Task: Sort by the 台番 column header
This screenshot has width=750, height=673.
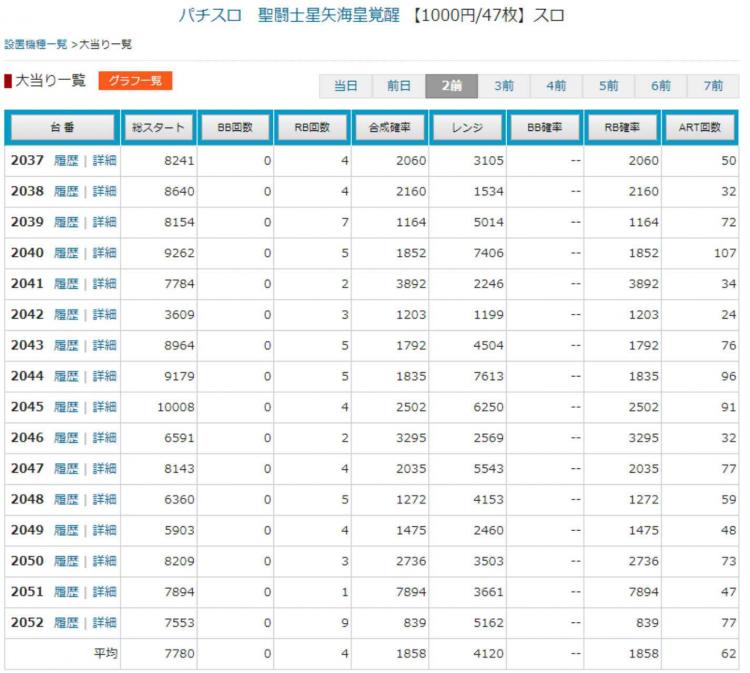Action: pyautogui.click(x=63, y=127)
